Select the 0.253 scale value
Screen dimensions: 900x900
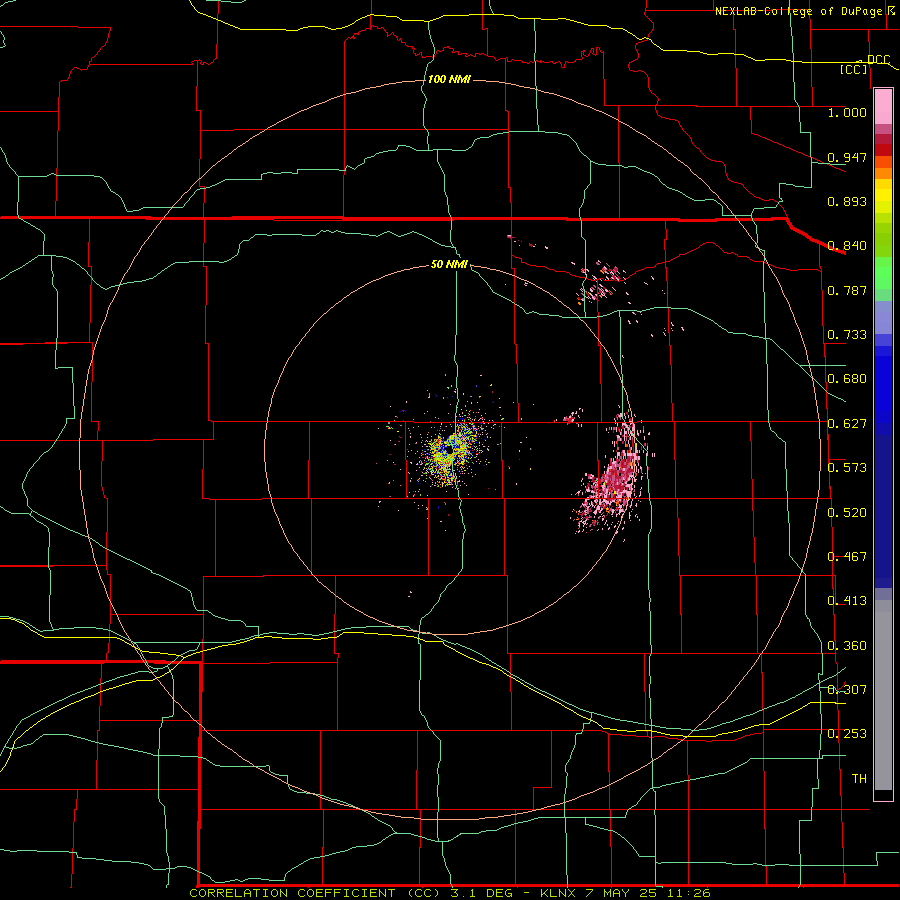[x=847, y=734]
